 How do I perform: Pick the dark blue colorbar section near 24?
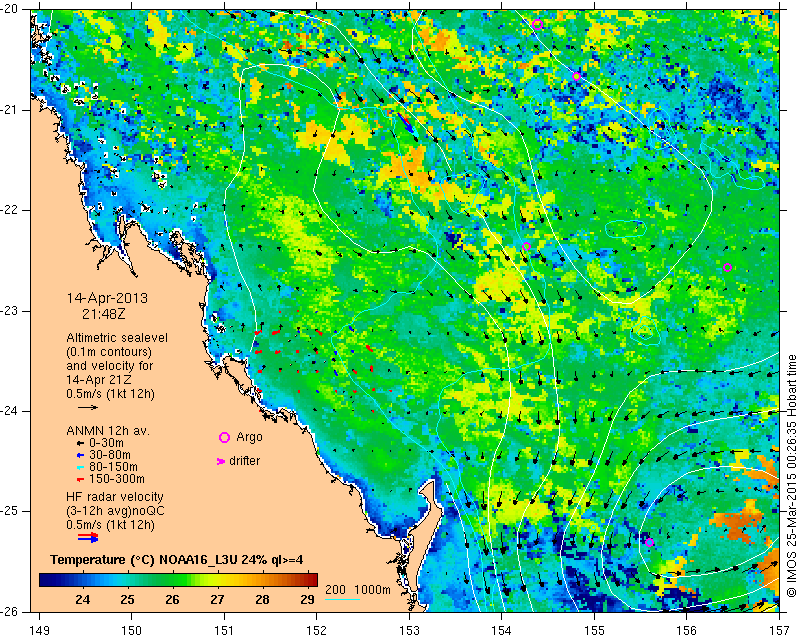click(x=82, y=580)
